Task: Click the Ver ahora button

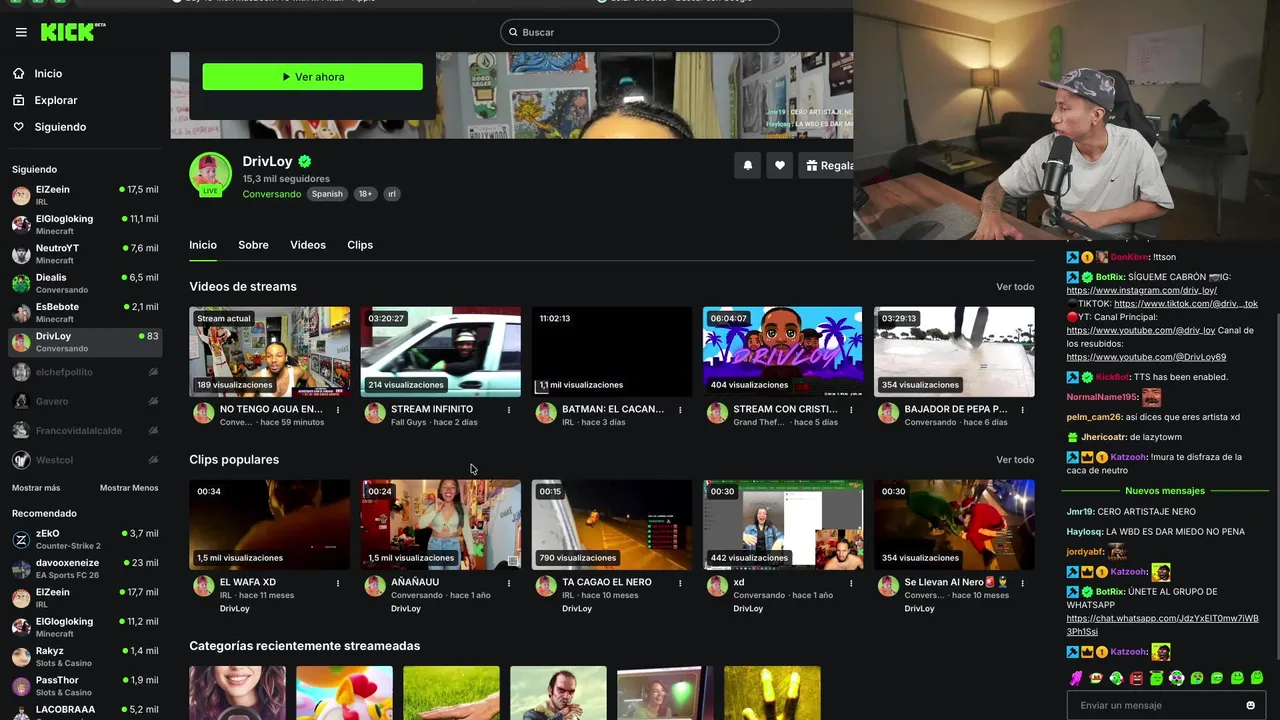Action: [312, 77]
